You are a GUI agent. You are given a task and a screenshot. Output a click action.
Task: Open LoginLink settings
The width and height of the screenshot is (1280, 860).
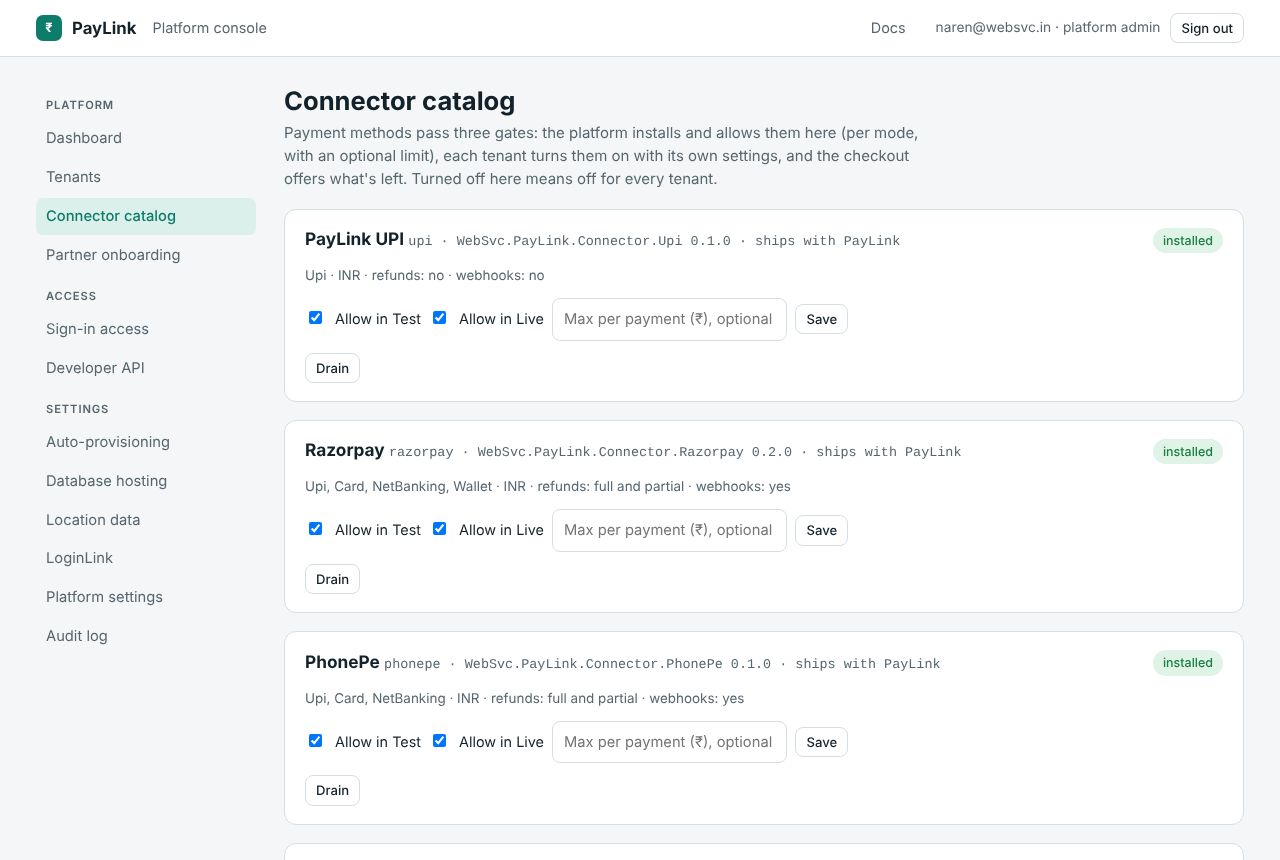pyautogui.click(x=146, y=558)
